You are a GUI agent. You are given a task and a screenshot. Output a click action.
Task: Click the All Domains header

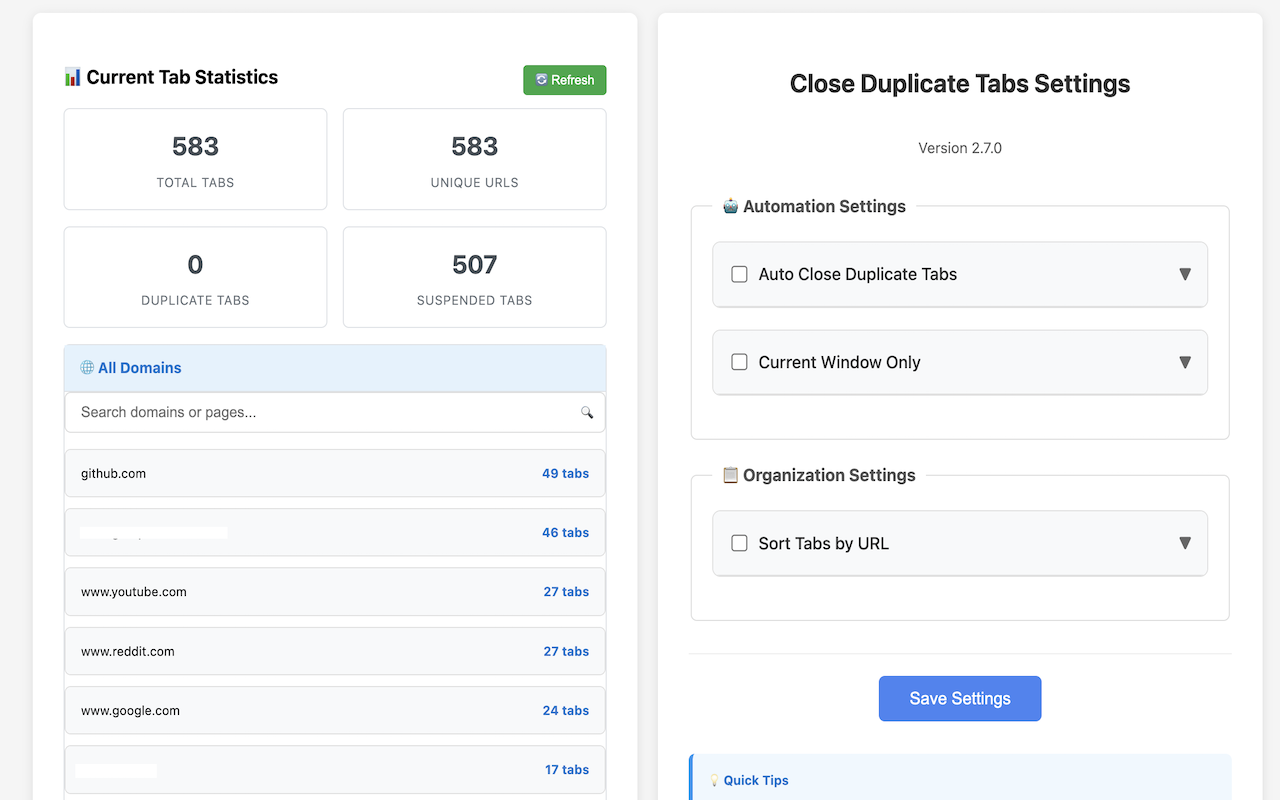pyautogui.click(x=140, y=368)
